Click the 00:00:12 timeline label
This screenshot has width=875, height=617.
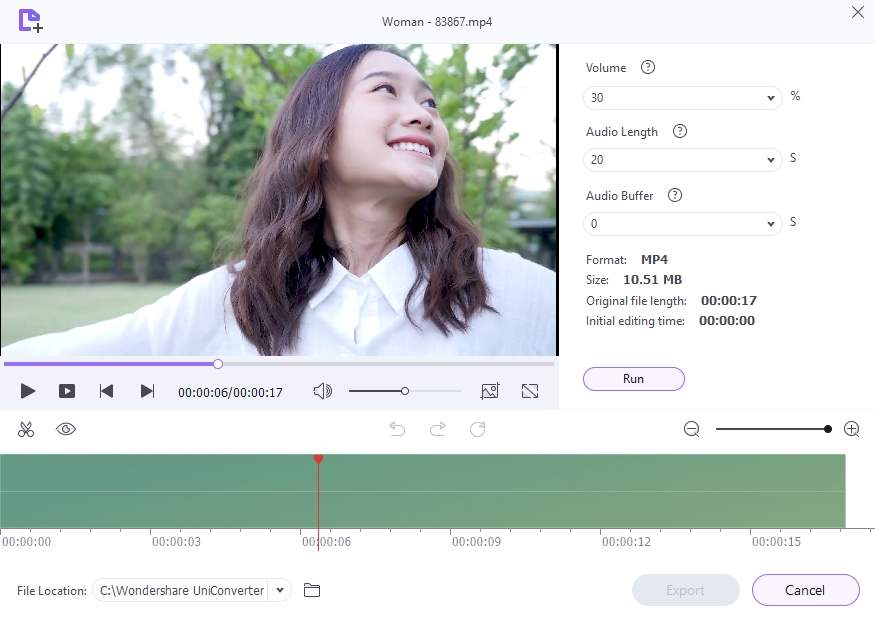coord(626,542)
